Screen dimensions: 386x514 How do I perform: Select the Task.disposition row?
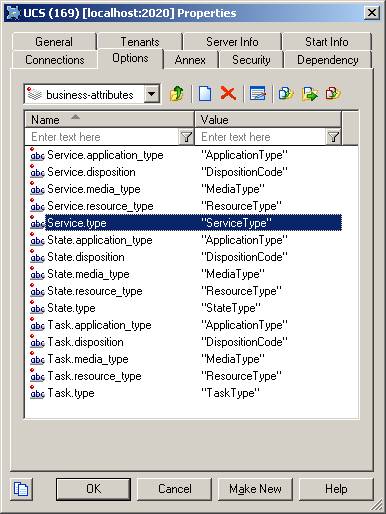point(186,342)
